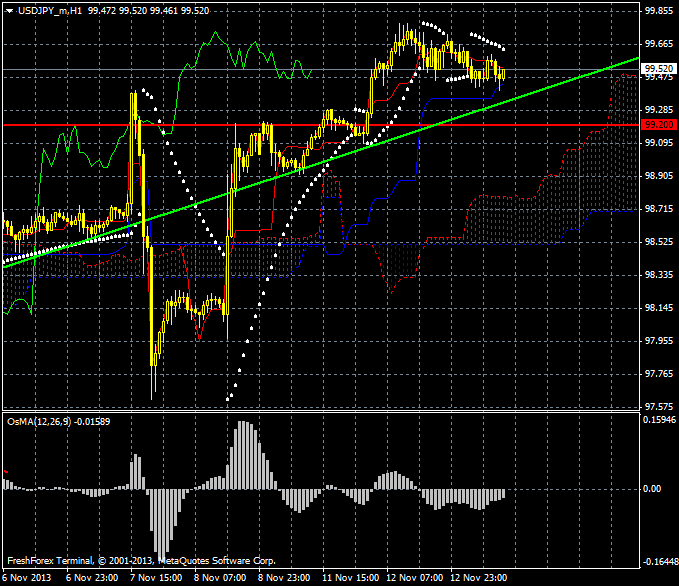679x586 pixels.
Task: Click the USDJPY_m,H1 chart title
Action: [49, 9]
